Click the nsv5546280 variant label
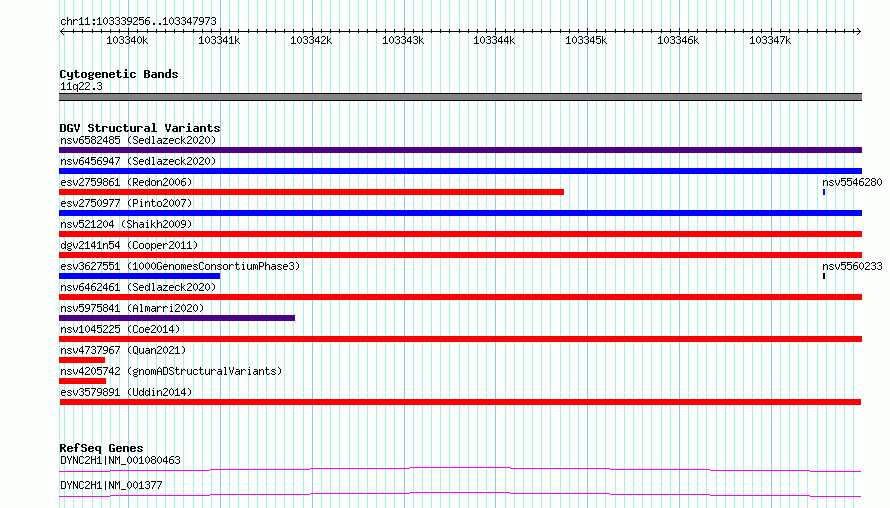The height and width of the screenshot is (508, 890). coord(852,182)
